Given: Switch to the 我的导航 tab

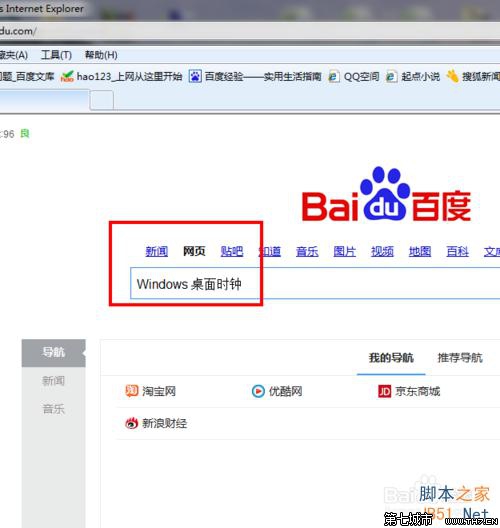Looking at the screenshot, I should [x=391, y=358].
